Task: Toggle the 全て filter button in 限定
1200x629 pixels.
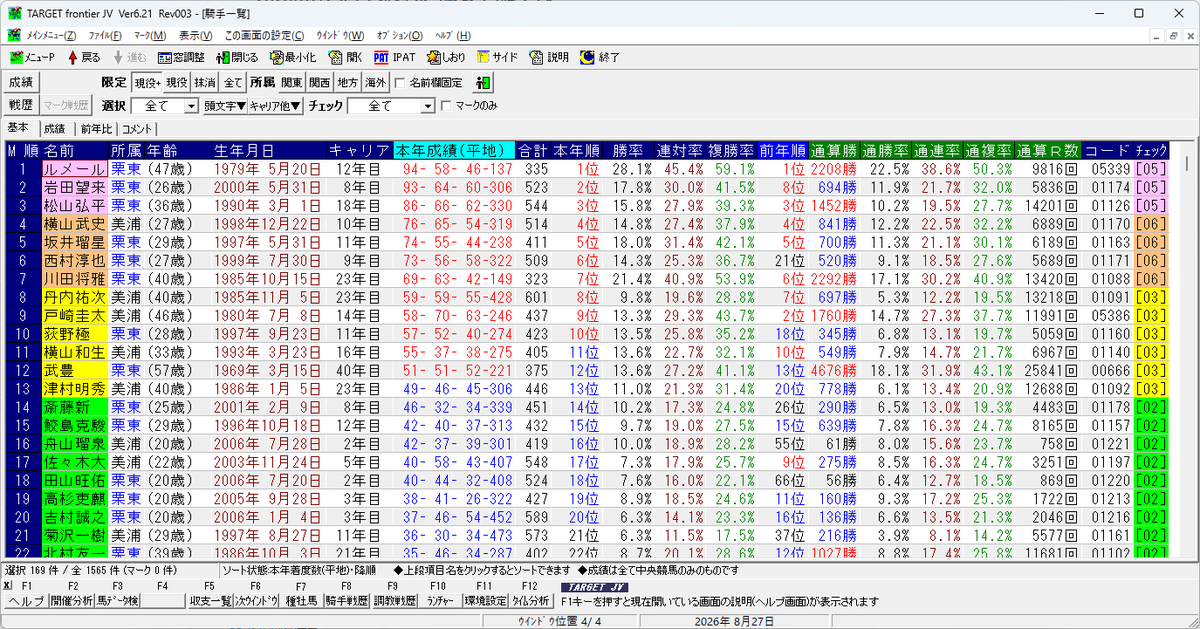Action: pyautogui.click(x=233, y=82)
